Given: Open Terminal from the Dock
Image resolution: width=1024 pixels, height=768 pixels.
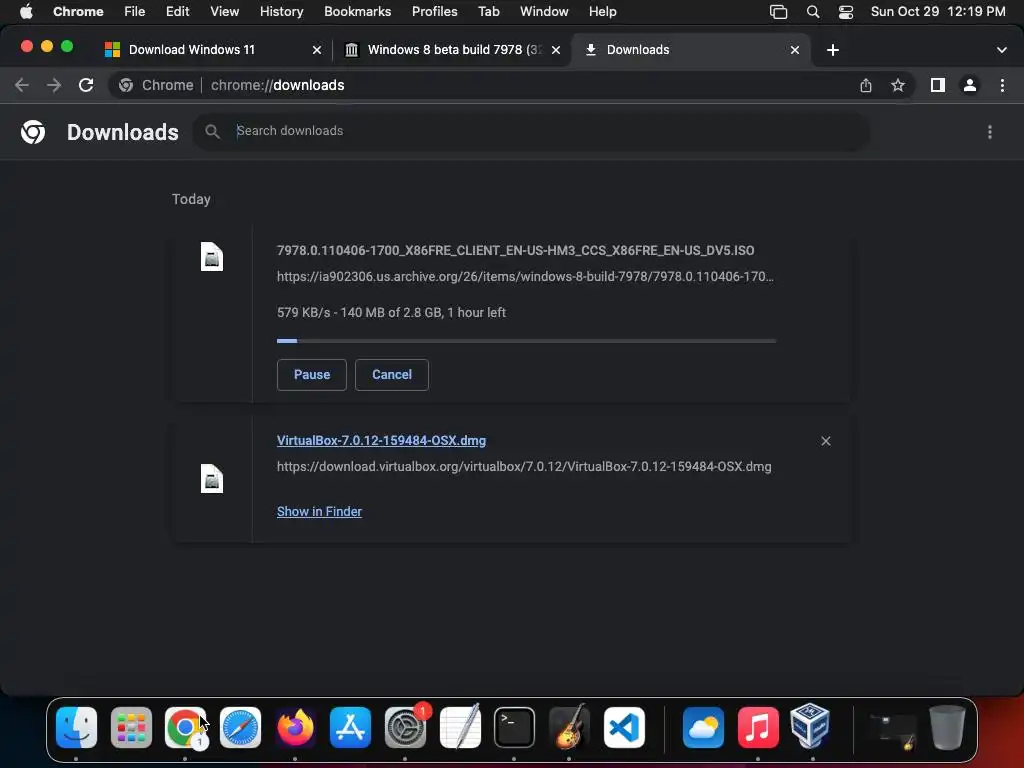Looking at the screenshot, I should [x=515, y=727].
